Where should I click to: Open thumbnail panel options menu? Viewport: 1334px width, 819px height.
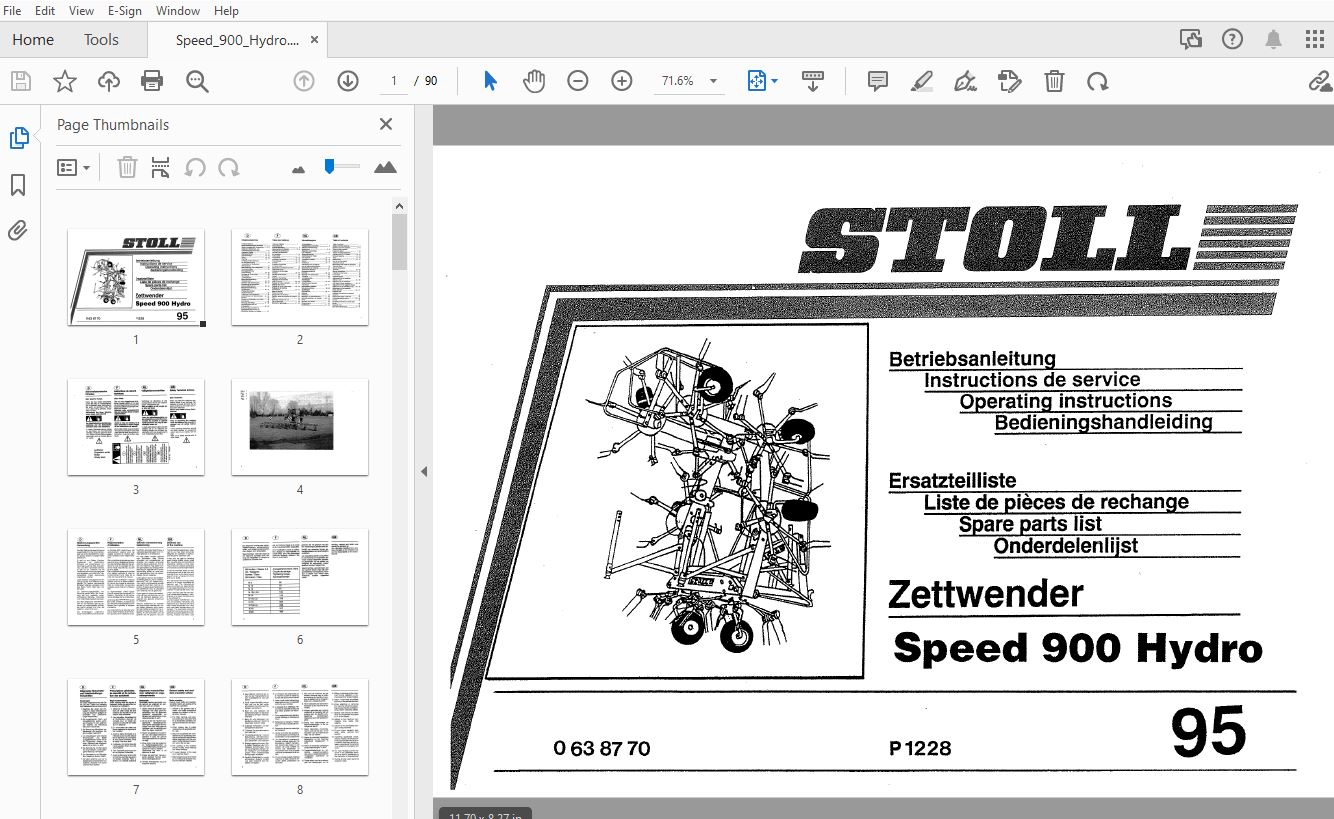click(74, 167)
